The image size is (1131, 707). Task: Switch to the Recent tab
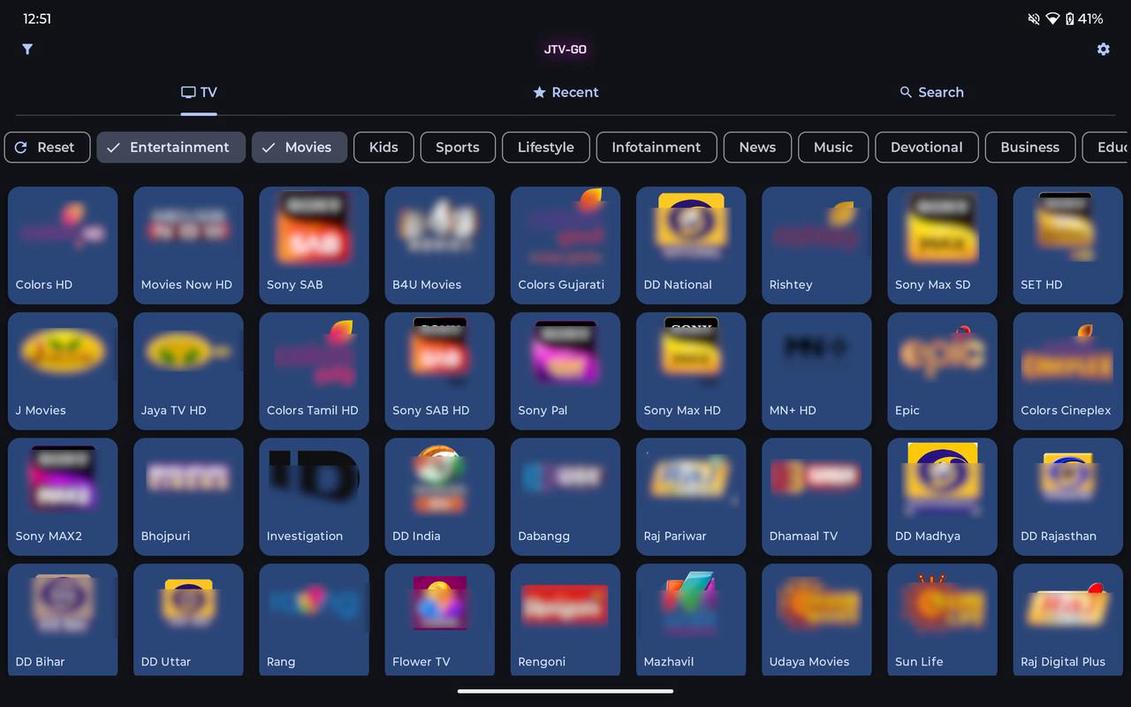[566, 92]
